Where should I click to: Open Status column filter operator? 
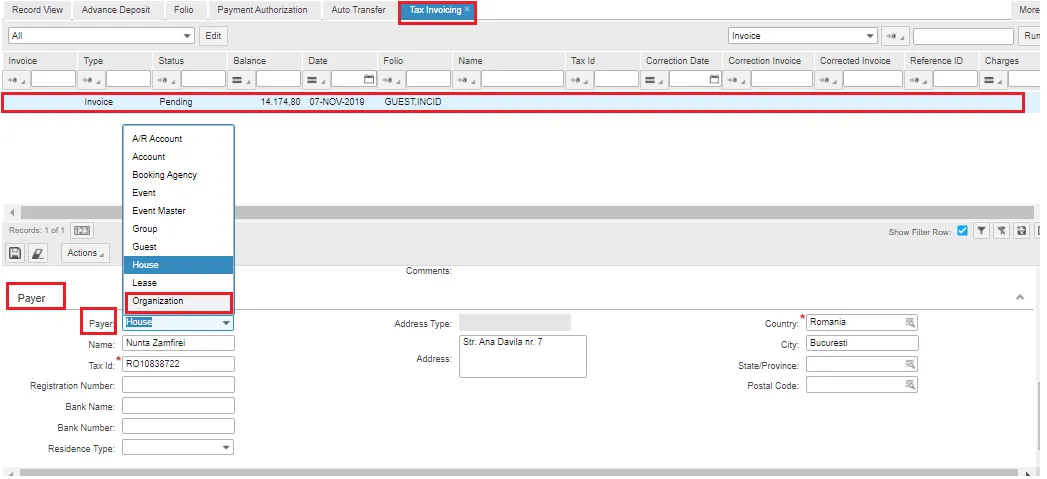[x=168, y=79]
